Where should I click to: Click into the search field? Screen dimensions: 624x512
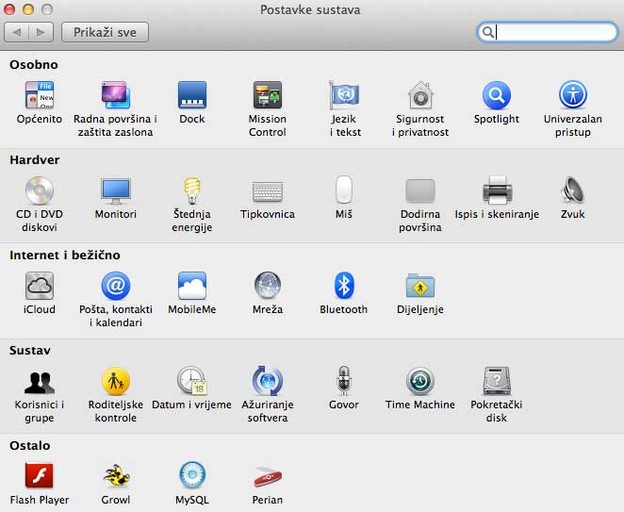555,32
